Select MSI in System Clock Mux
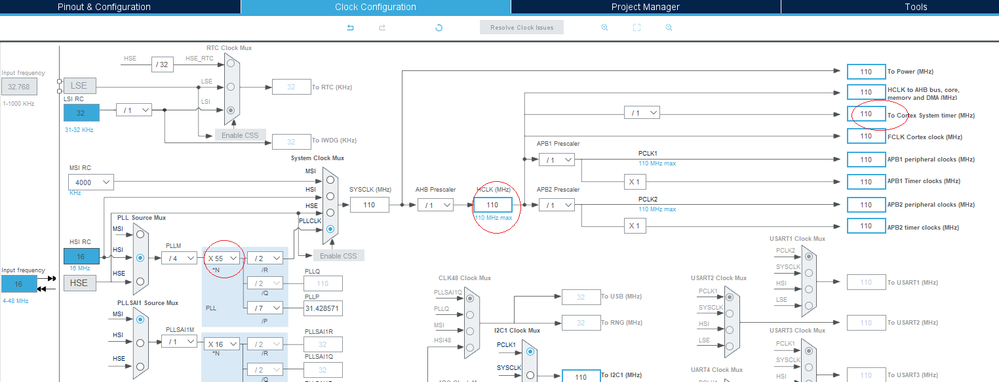The image size is (999, 382). click(x=329, y=180)
